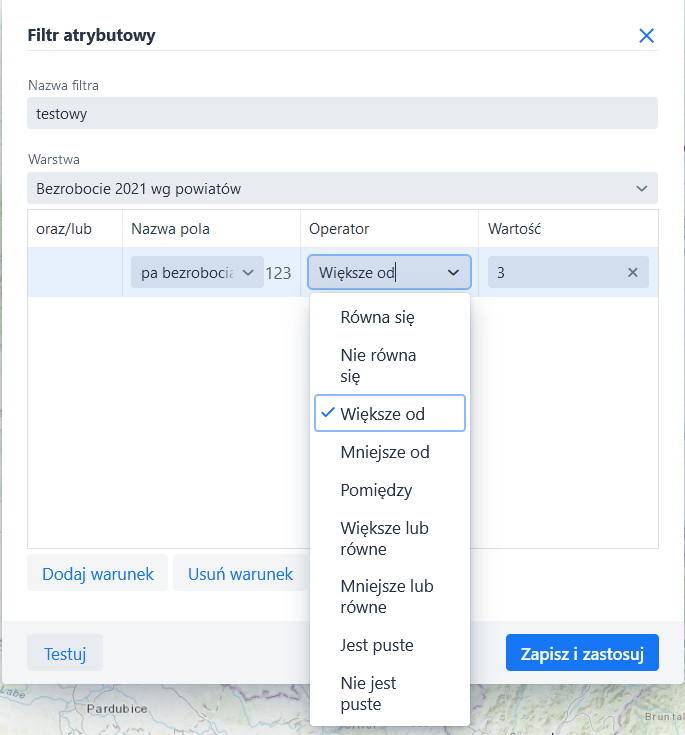Image resolution: width=685 pixels, height=735 pixels.
Task: Close the Filtr atrybutowy dialog
Action: click(646, 36)
